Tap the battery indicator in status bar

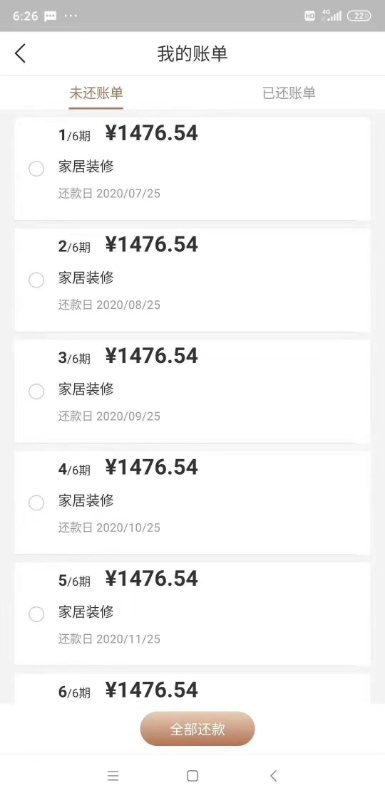358,16
